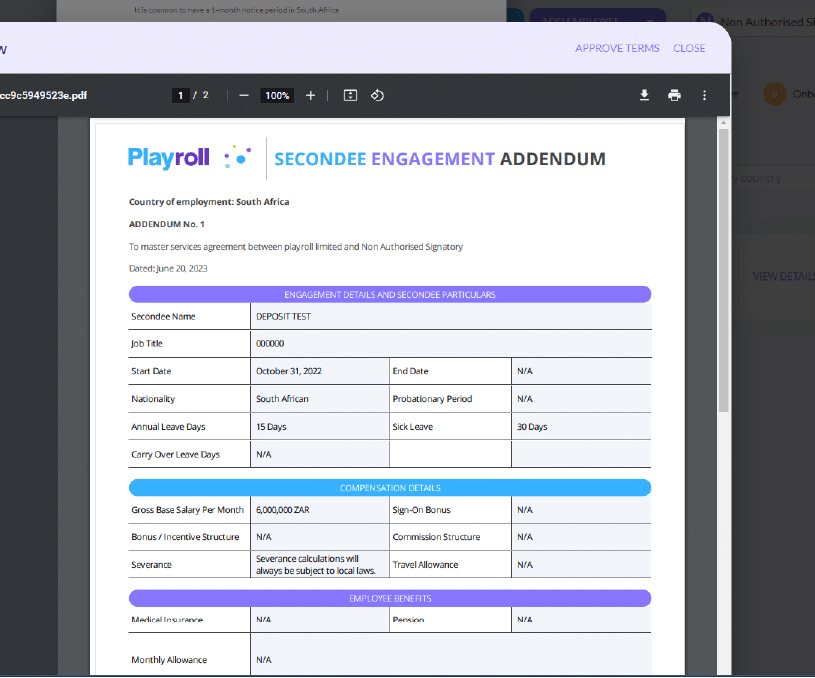The width and height of the screenshot is (815, 678).
Task: Click the page number input showing 1
Action: tap(181, 95)
